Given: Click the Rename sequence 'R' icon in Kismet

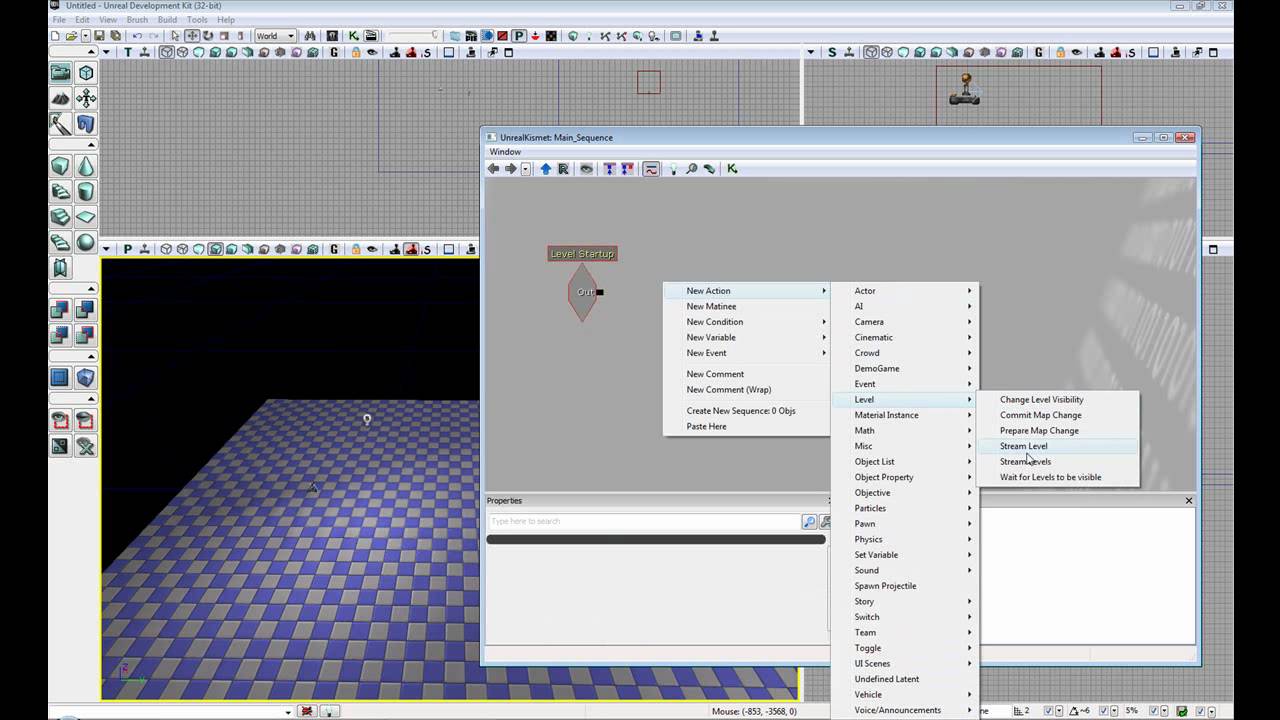Looking at the screenshot, I should 563,169.
